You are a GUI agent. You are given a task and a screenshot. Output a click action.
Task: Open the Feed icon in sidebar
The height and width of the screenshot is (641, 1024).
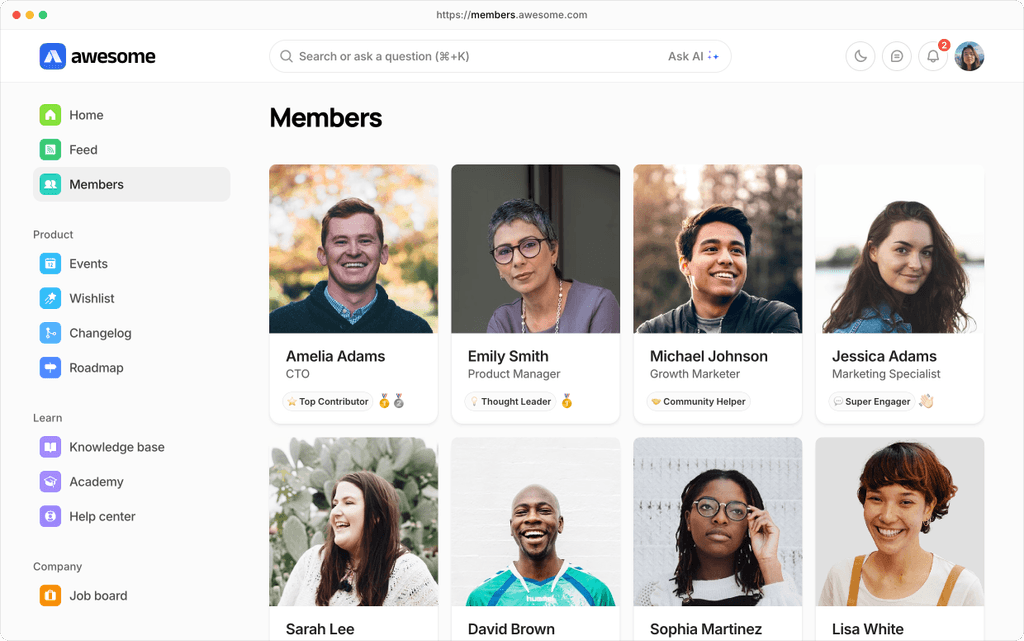50,150
